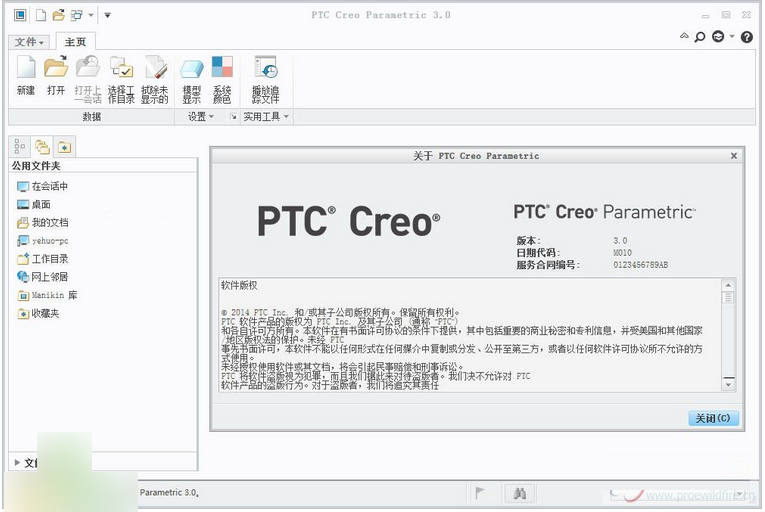Select Manikin library (Manikin 库) entry
The width and height of the screenshot is (765, 512).
pos(47,295)
